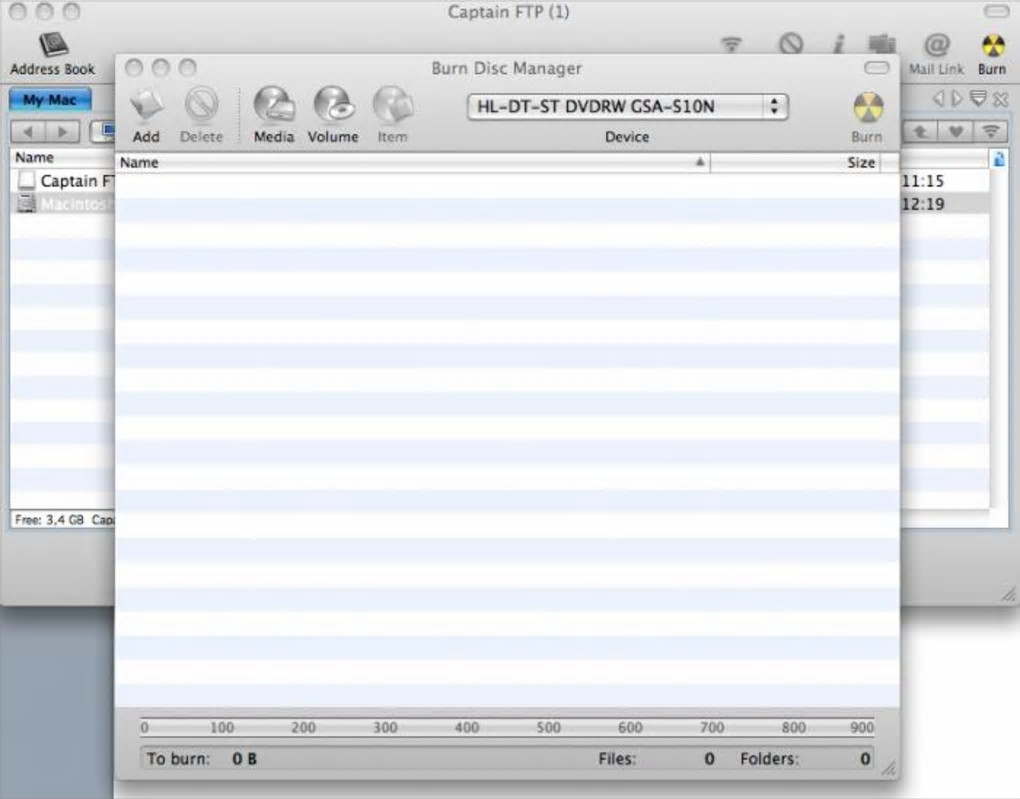Sort the burn list by Name column
The image size is (1020, 799).
click(412, 163)
